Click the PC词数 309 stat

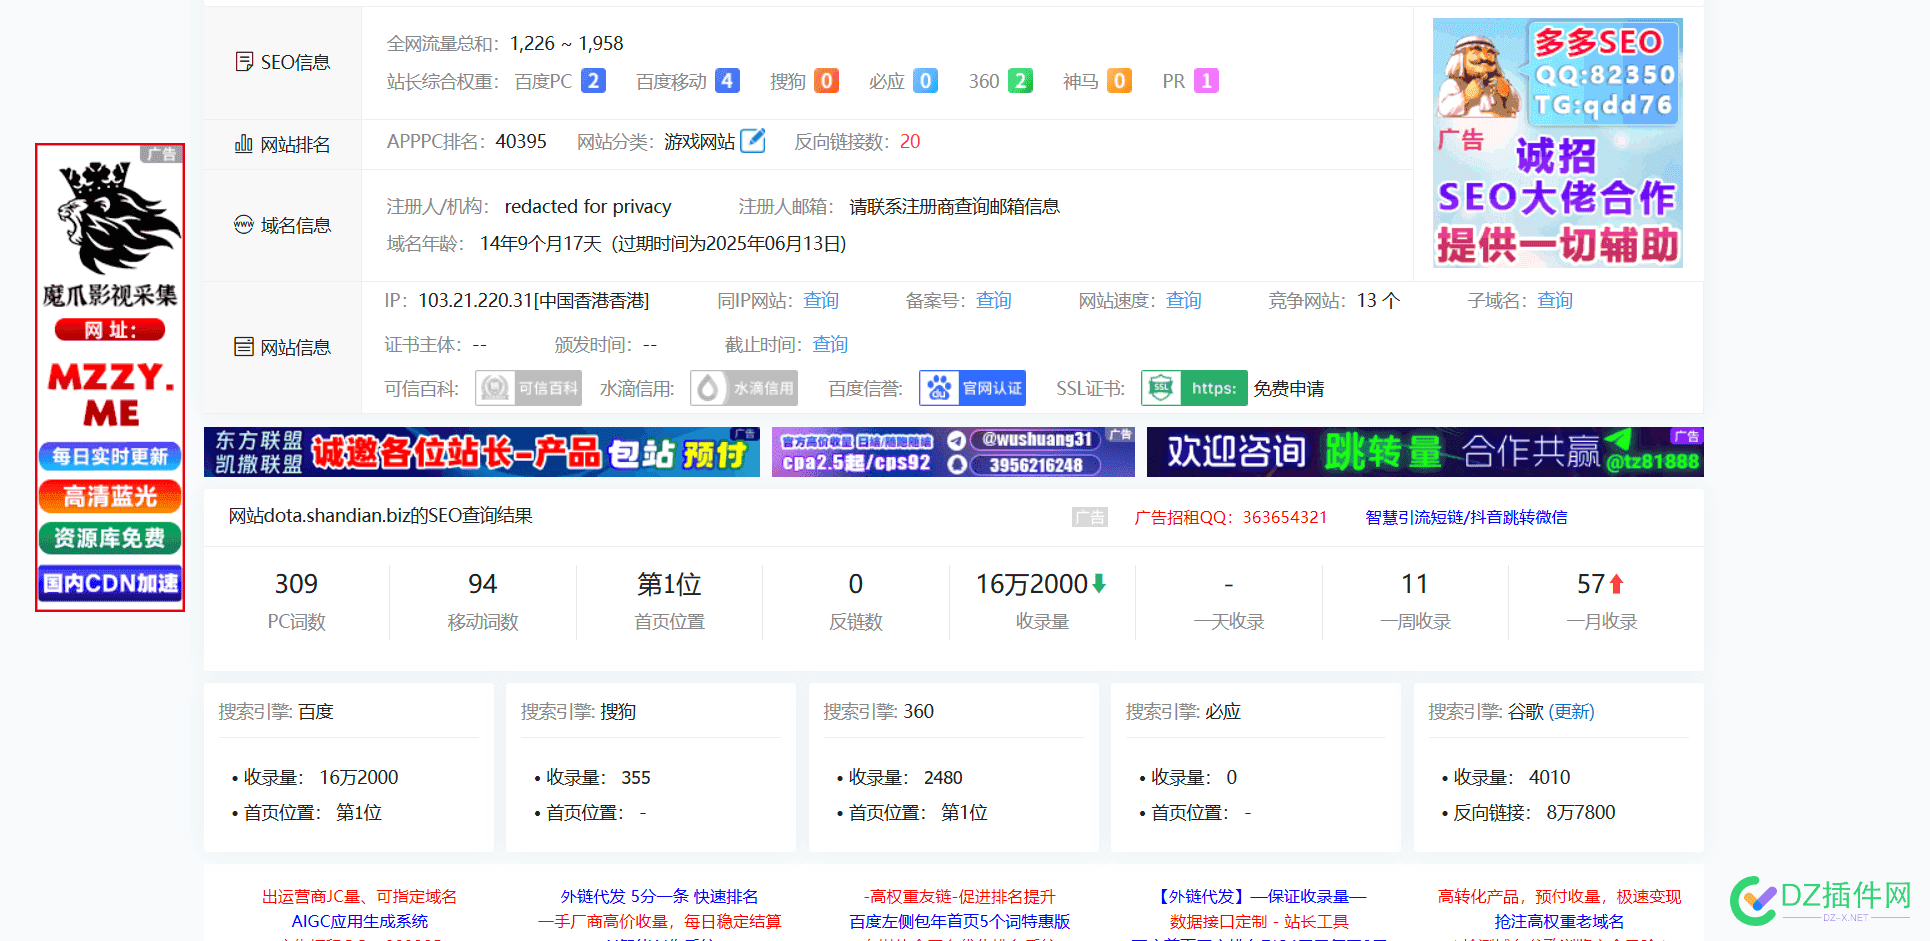[296, 600]
